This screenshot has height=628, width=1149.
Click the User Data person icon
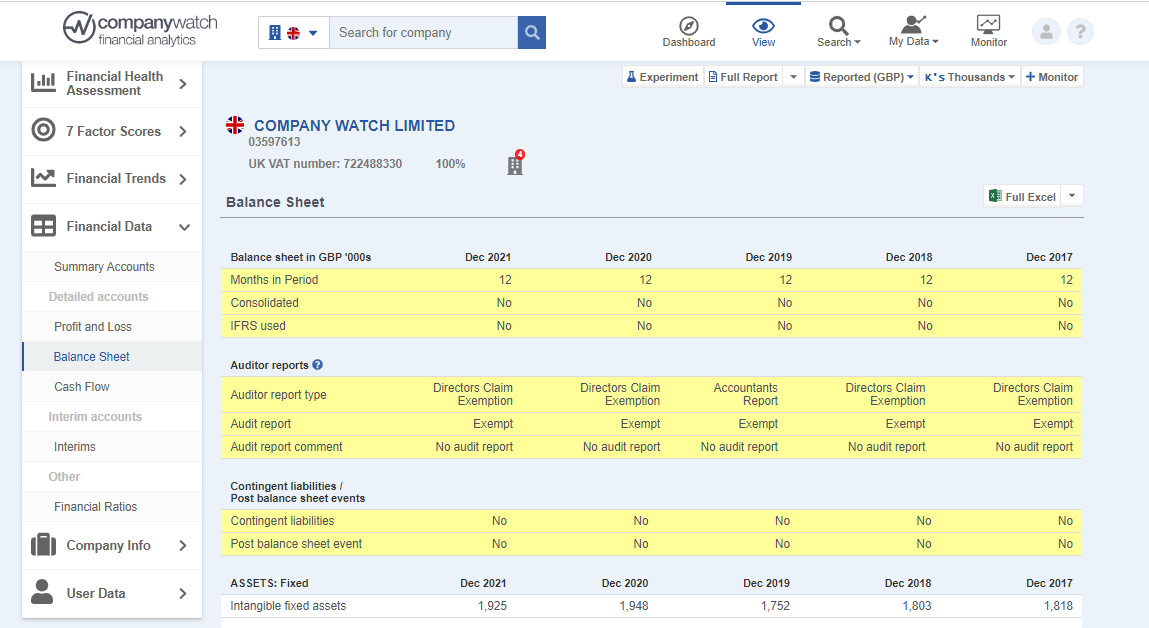click(x=43, y=591)
